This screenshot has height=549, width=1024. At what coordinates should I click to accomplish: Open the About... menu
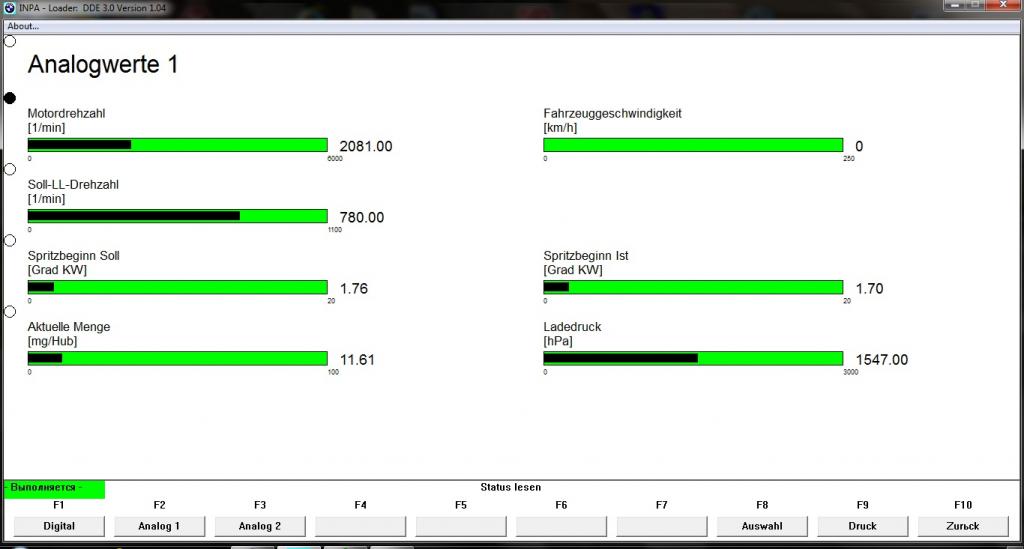point(23,26)
